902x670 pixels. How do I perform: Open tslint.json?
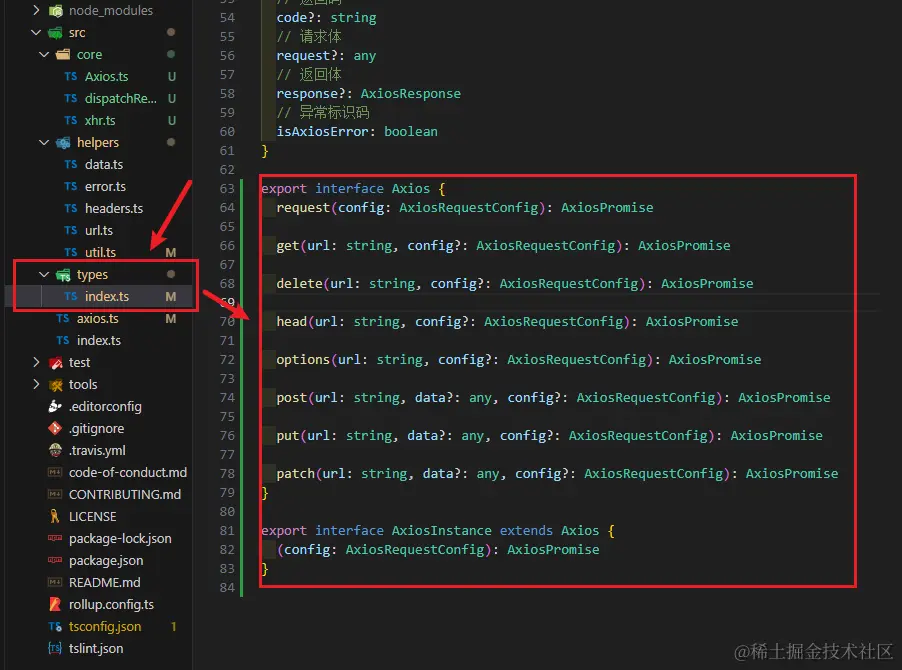(x=96, y=648)
